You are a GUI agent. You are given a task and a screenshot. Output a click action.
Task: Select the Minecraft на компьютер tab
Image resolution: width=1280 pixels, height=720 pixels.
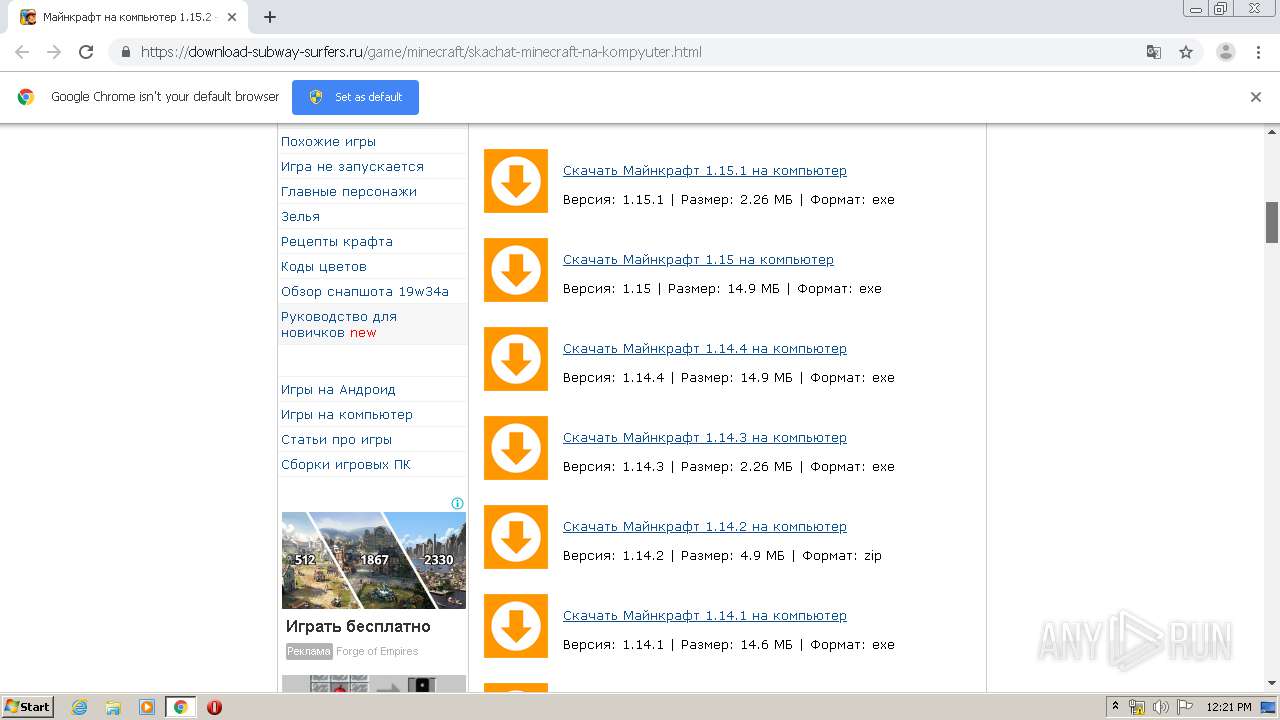point(127,17)
